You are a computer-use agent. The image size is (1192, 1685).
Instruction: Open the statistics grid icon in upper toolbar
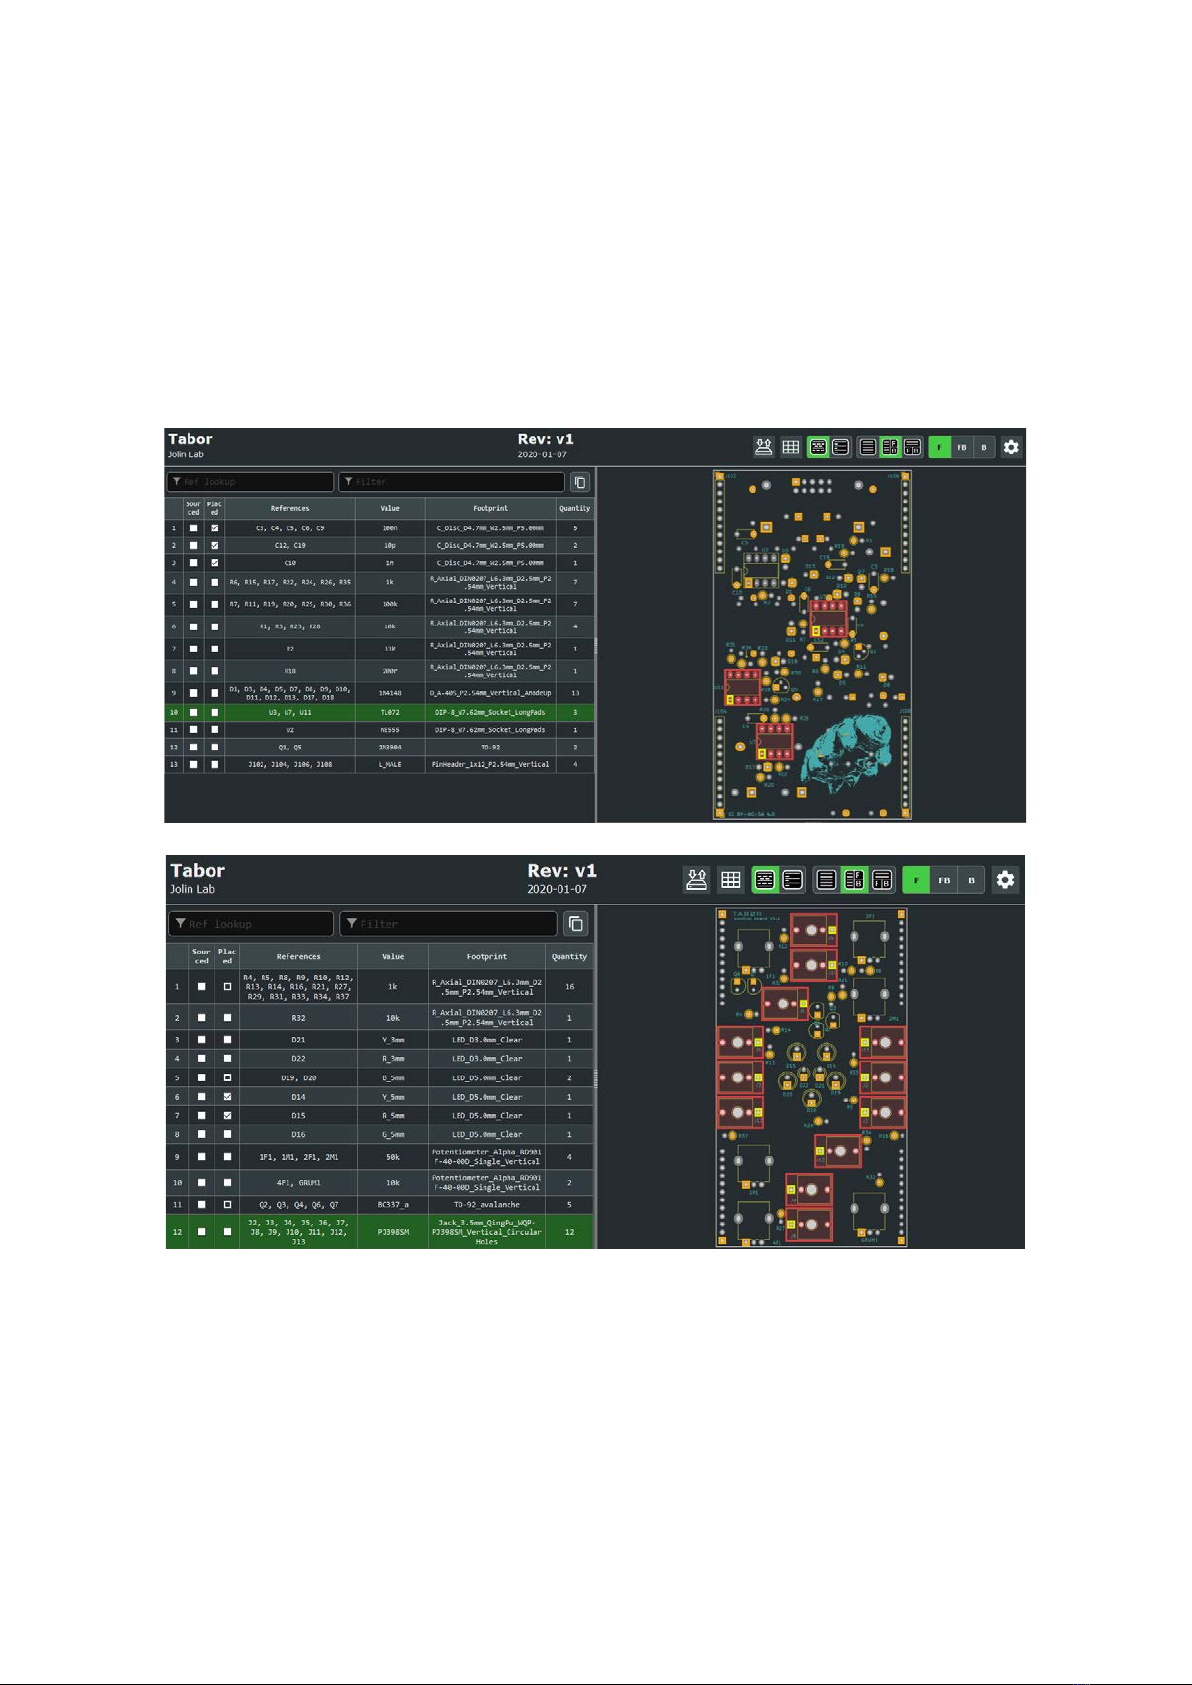[791, 447]
